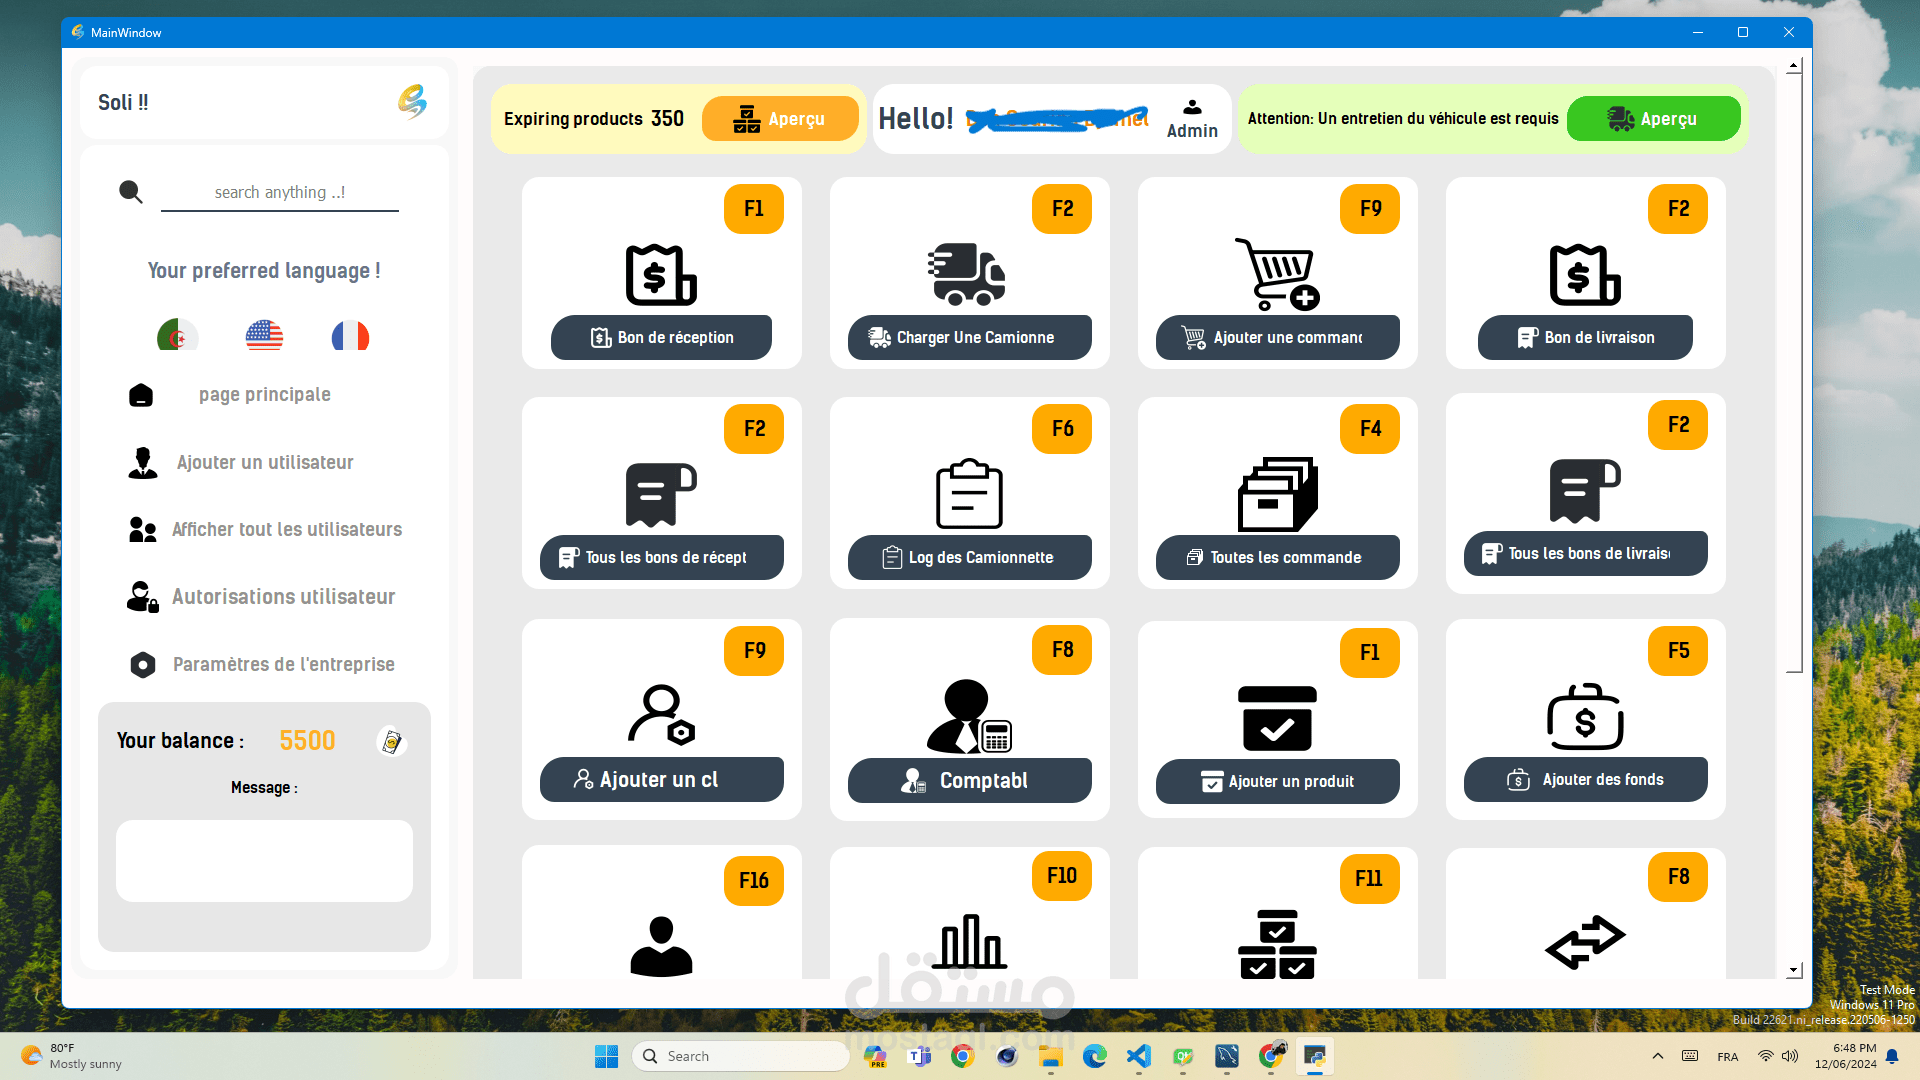Viewport: 1920px width, 1080px height.
Task: Select the American flag language
Action: tap(264, 336)
